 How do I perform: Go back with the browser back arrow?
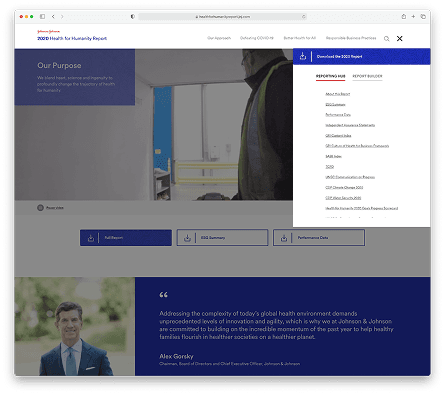[53, 16]
